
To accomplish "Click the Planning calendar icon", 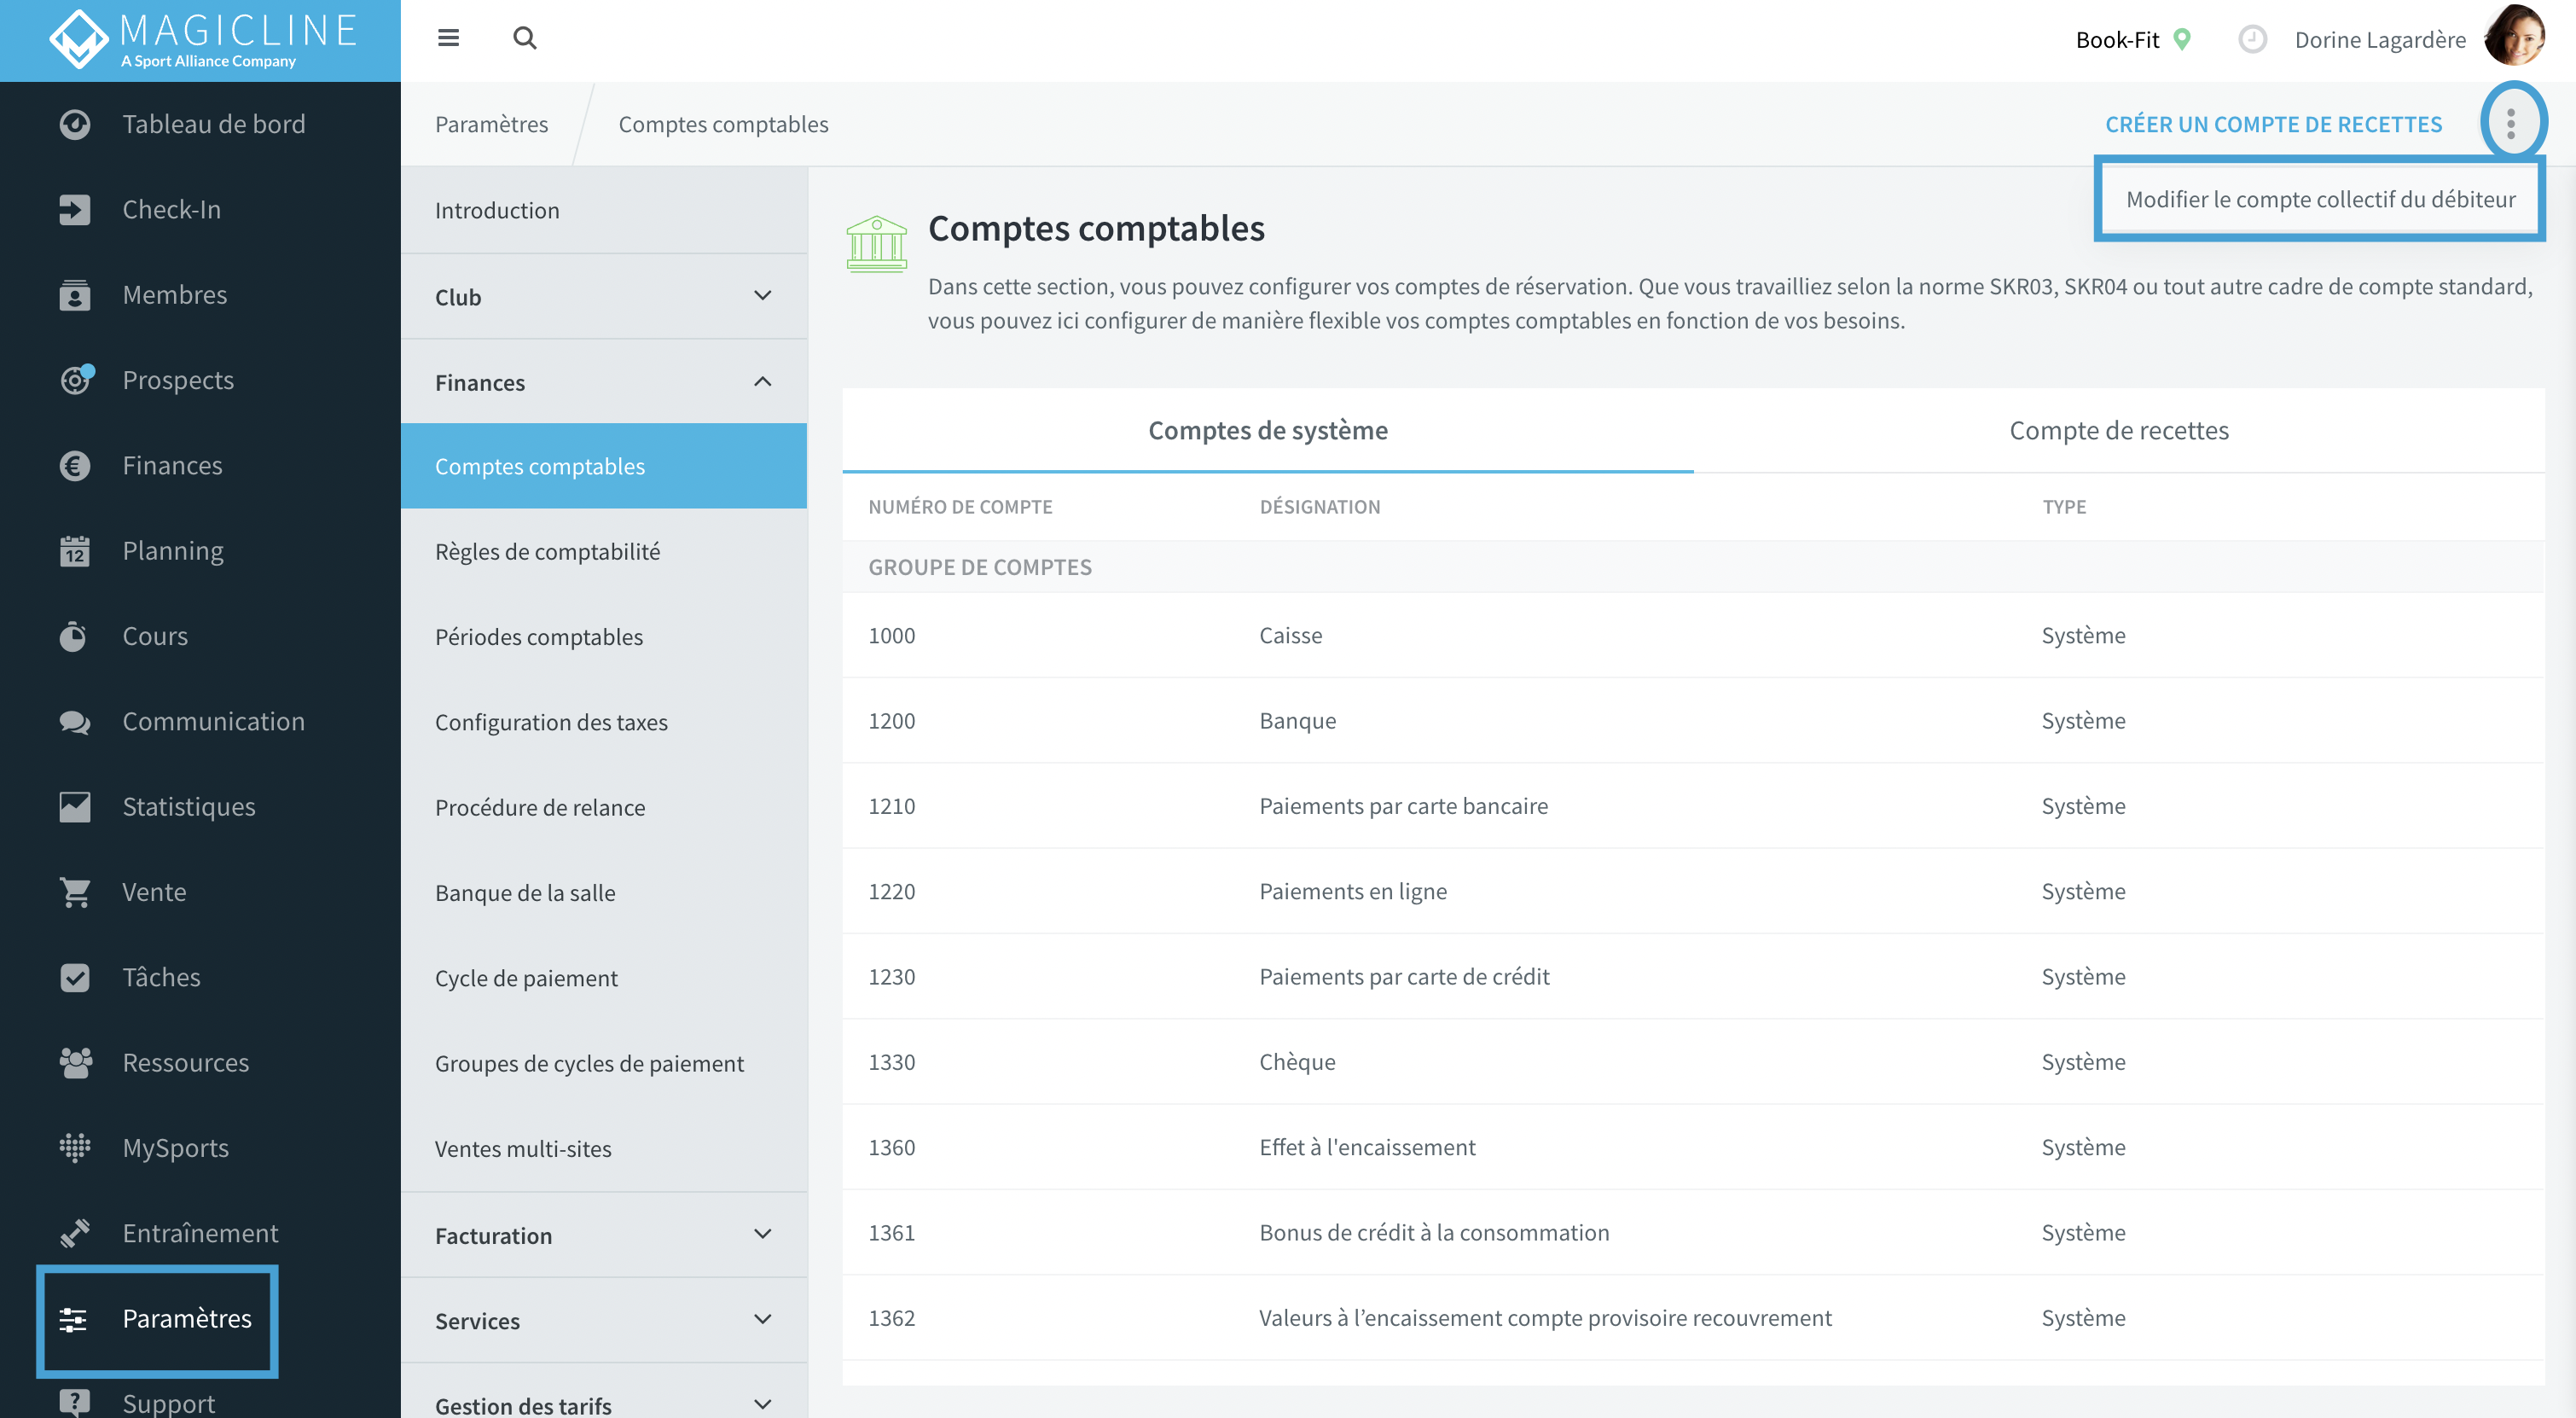I will coord(75,550).
